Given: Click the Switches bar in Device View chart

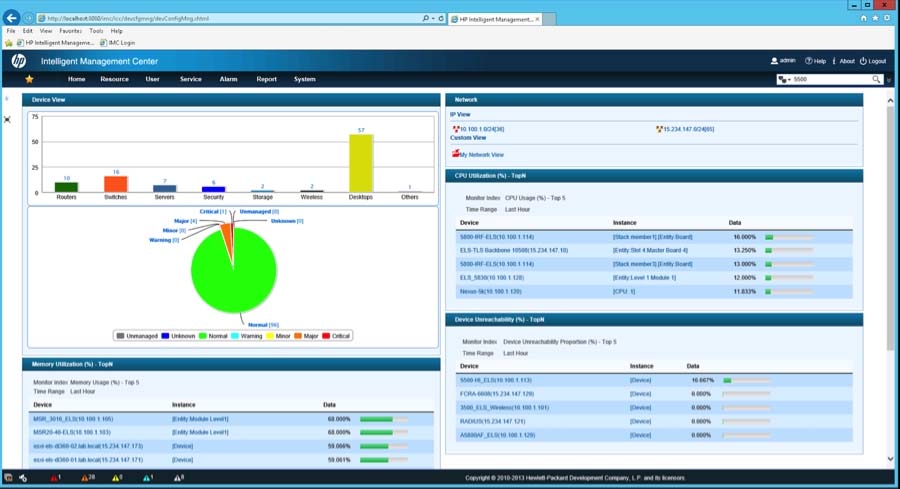Looking at the screenshot, I should [116, 184].
